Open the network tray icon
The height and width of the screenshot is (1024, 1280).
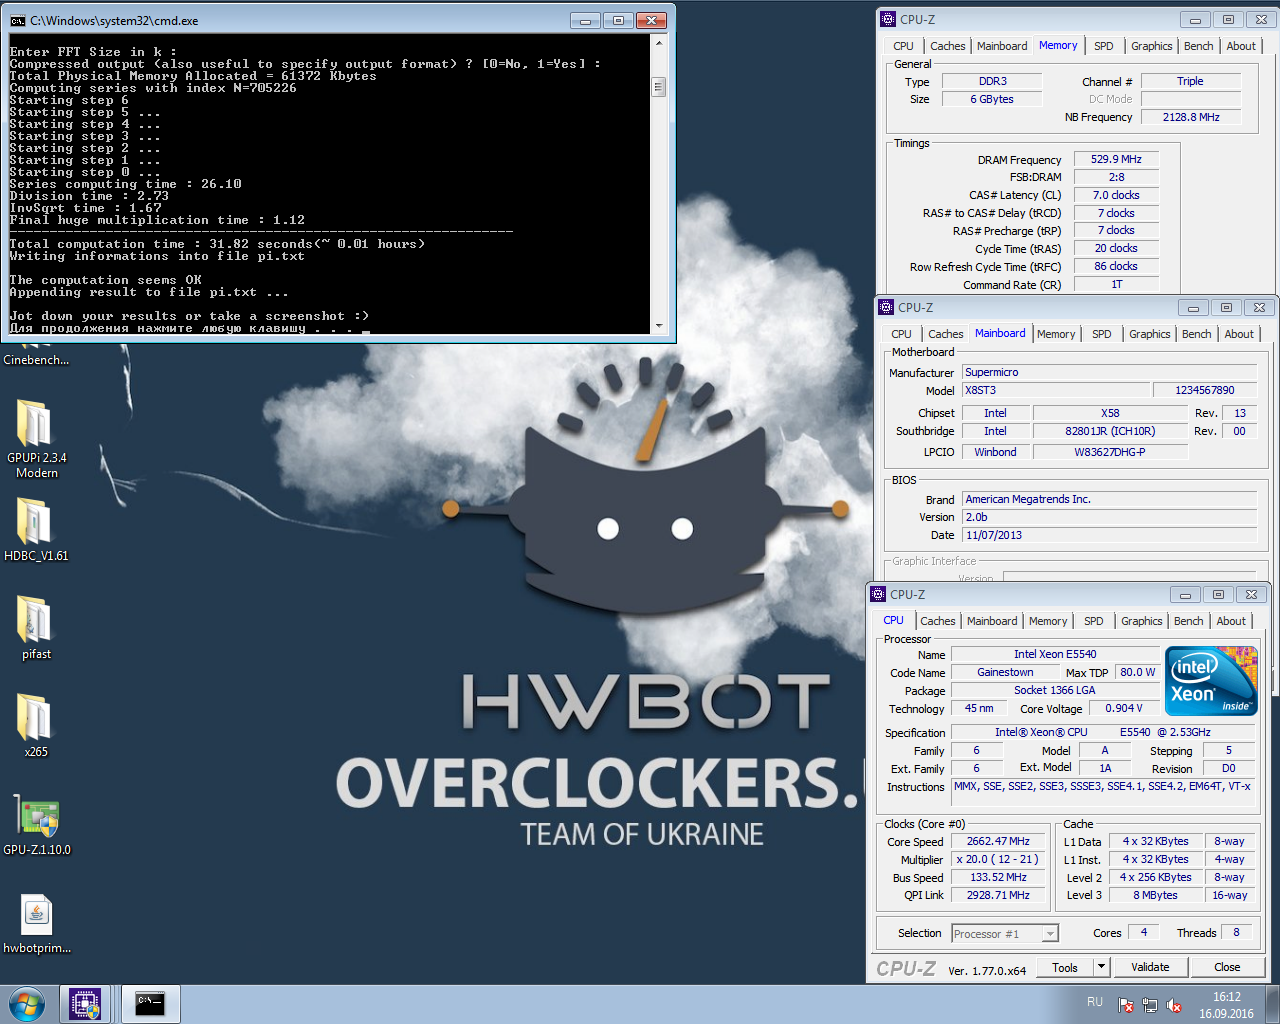pyautogui.click(x=1150, y=1005)
